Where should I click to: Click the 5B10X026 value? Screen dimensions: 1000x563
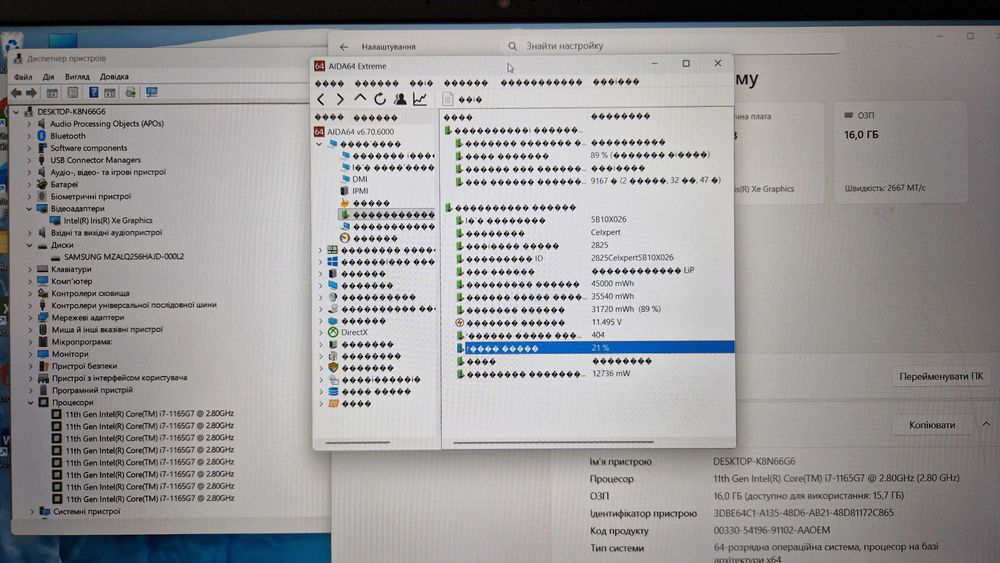[x=608, y=219]
